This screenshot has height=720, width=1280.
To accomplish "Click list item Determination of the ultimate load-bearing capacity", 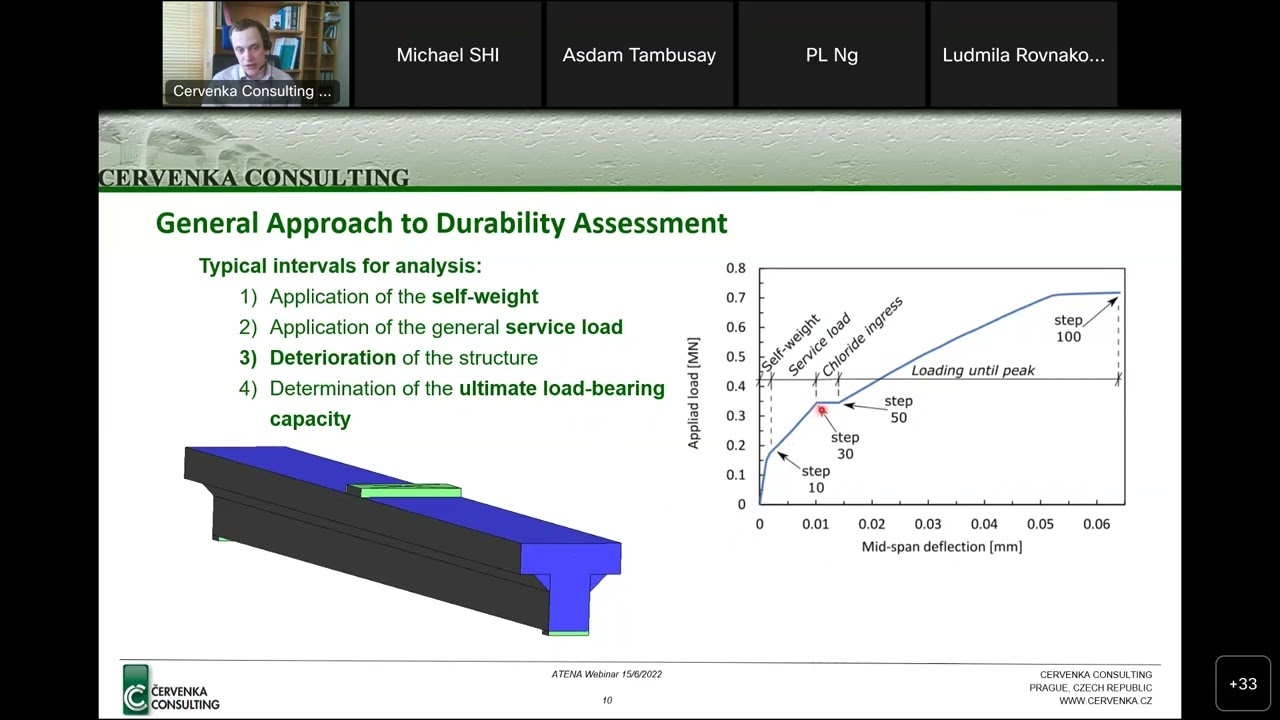I will 452,403.
